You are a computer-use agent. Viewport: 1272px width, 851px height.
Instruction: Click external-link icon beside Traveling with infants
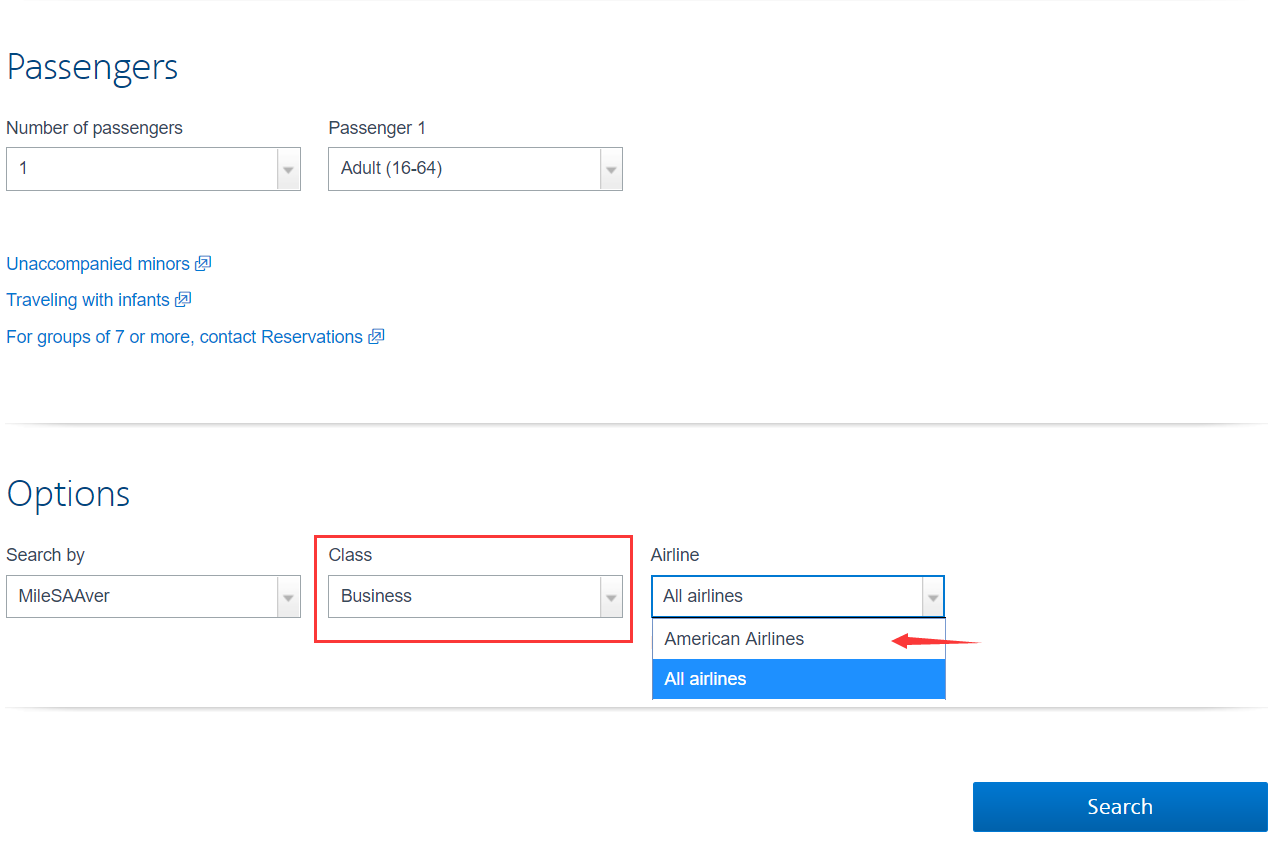click(183, 300)
